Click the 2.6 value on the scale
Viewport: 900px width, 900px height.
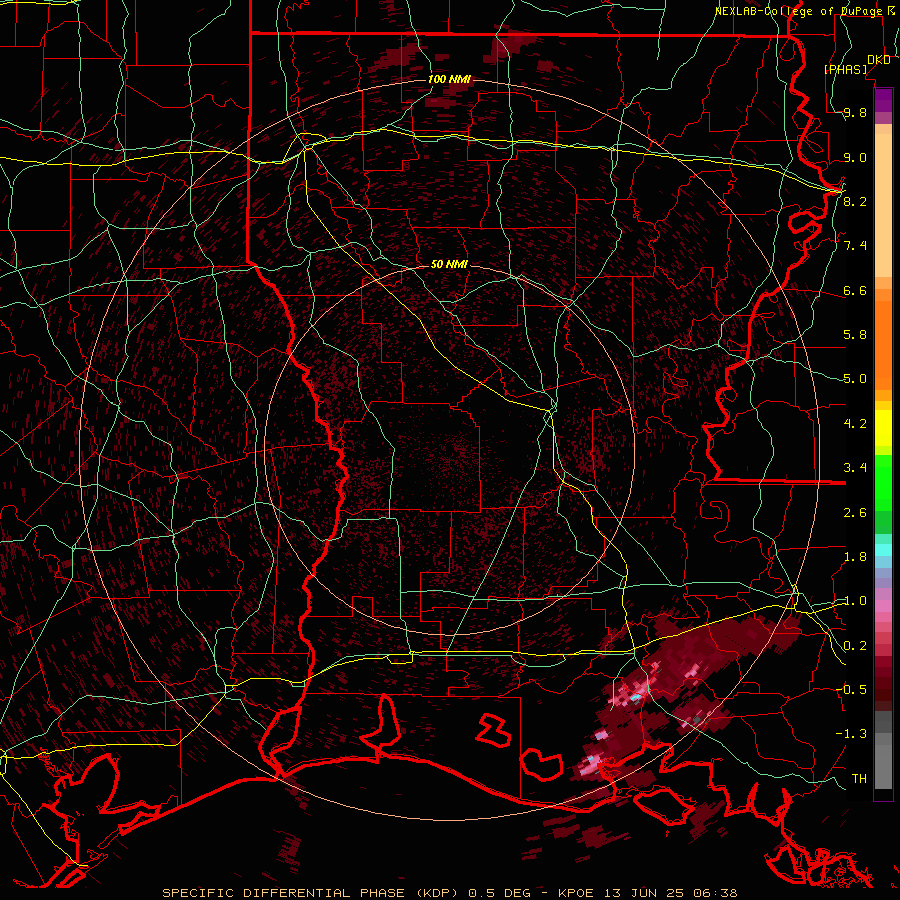(x=855, y=513)
